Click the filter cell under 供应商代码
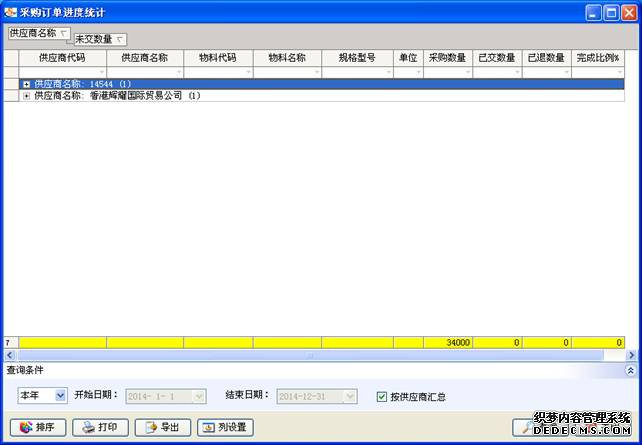The width and height of the screenshot is (642, 445). 62,72
